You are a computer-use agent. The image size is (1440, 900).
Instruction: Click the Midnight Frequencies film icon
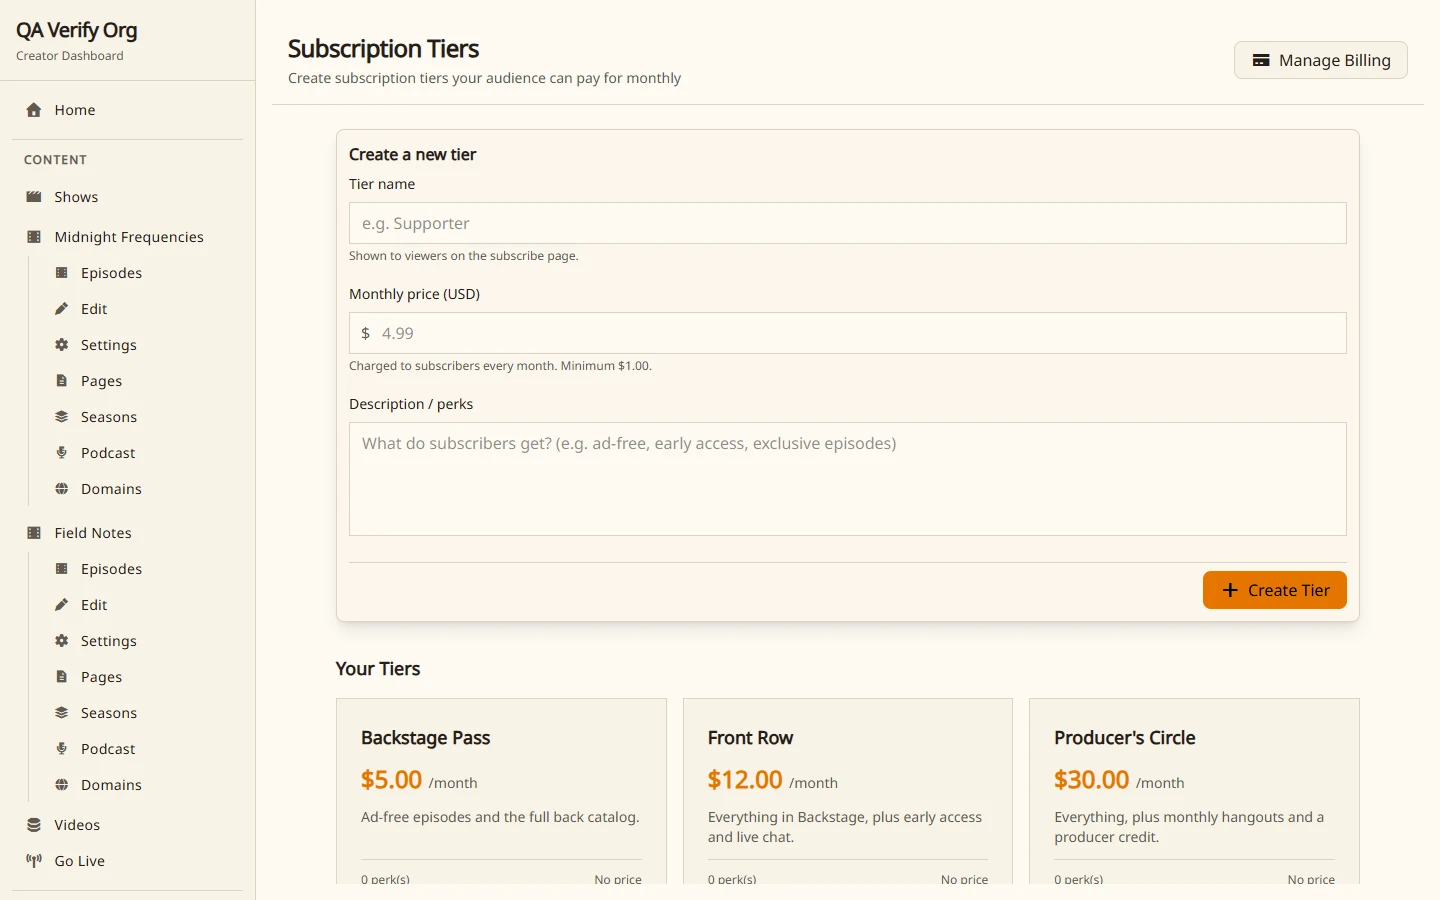click(34, 237)
